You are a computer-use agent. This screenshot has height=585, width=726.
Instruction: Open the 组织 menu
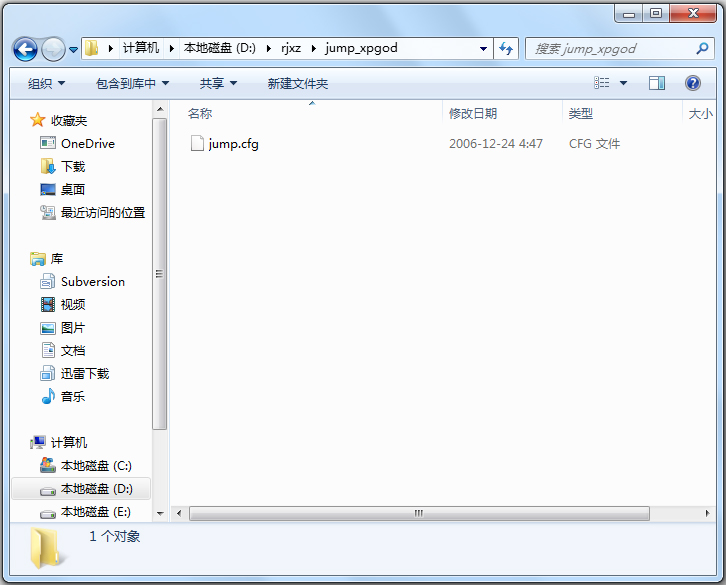(46, 84)
